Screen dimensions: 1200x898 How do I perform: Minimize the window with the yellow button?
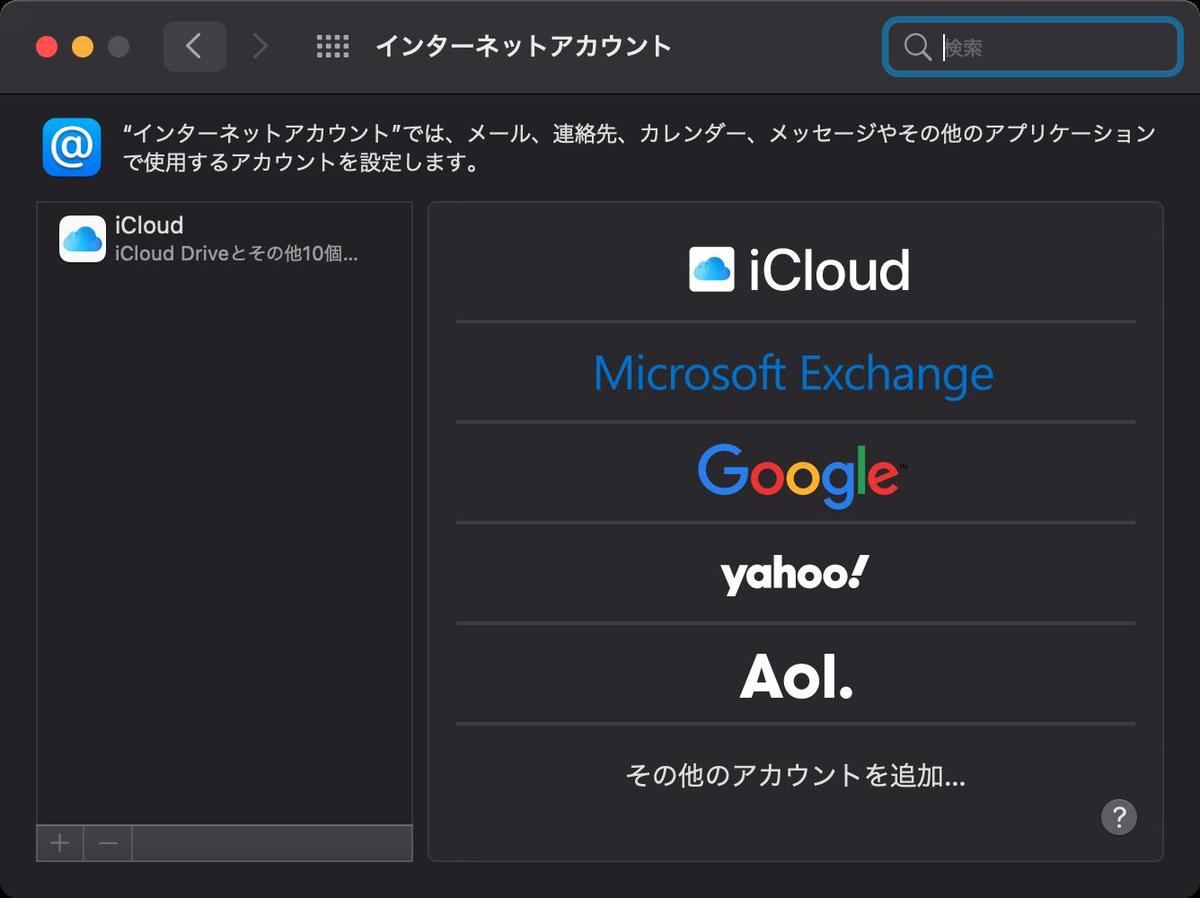click(83, 47)
